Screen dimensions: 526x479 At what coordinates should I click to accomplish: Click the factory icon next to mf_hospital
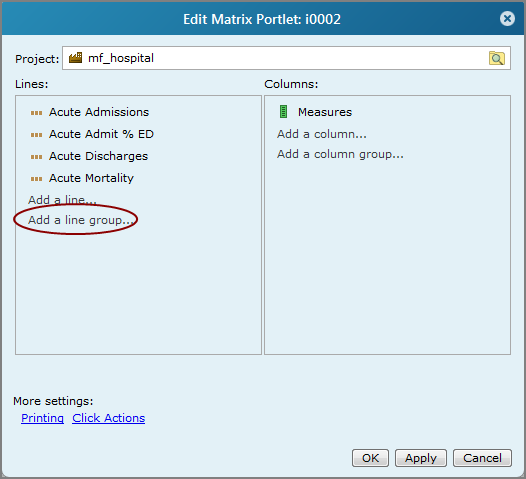coord(75,58)
